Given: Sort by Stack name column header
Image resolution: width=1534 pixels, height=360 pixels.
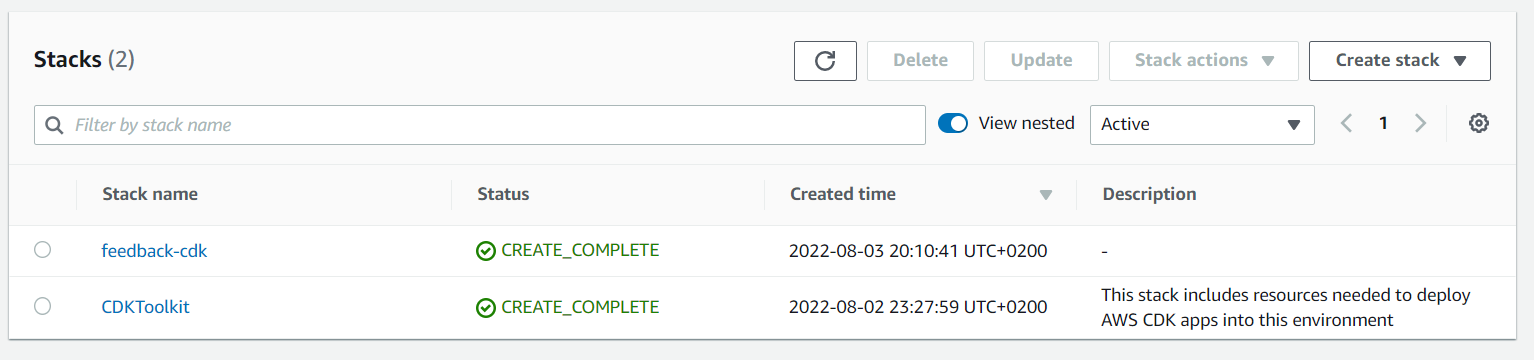Looking at the screenshot, I should click(x=150, y=194).
